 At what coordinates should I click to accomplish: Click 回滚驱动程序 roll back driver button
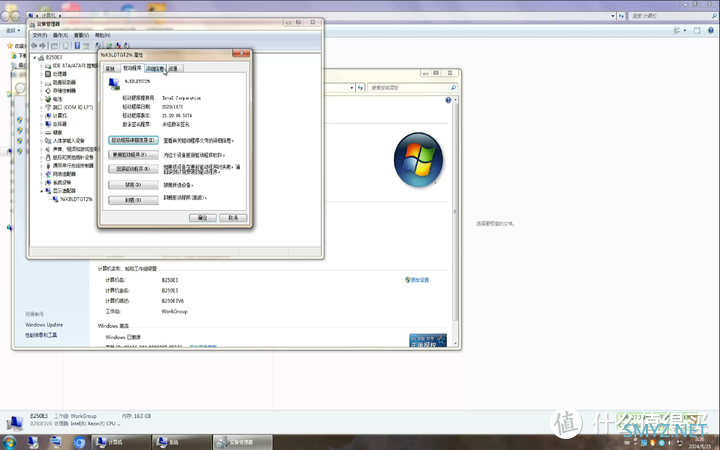(134, 169)
